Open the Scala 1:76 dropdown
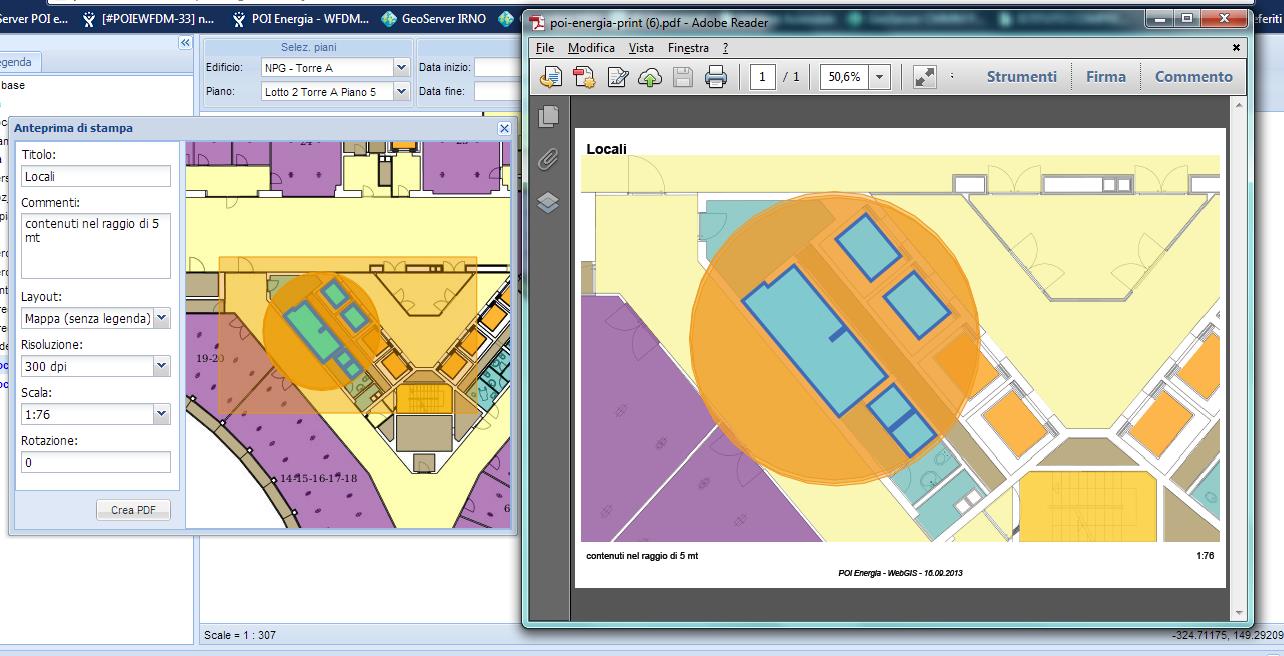The height and width of the screenshot is (656, 1284). click(x=162, y=414)
